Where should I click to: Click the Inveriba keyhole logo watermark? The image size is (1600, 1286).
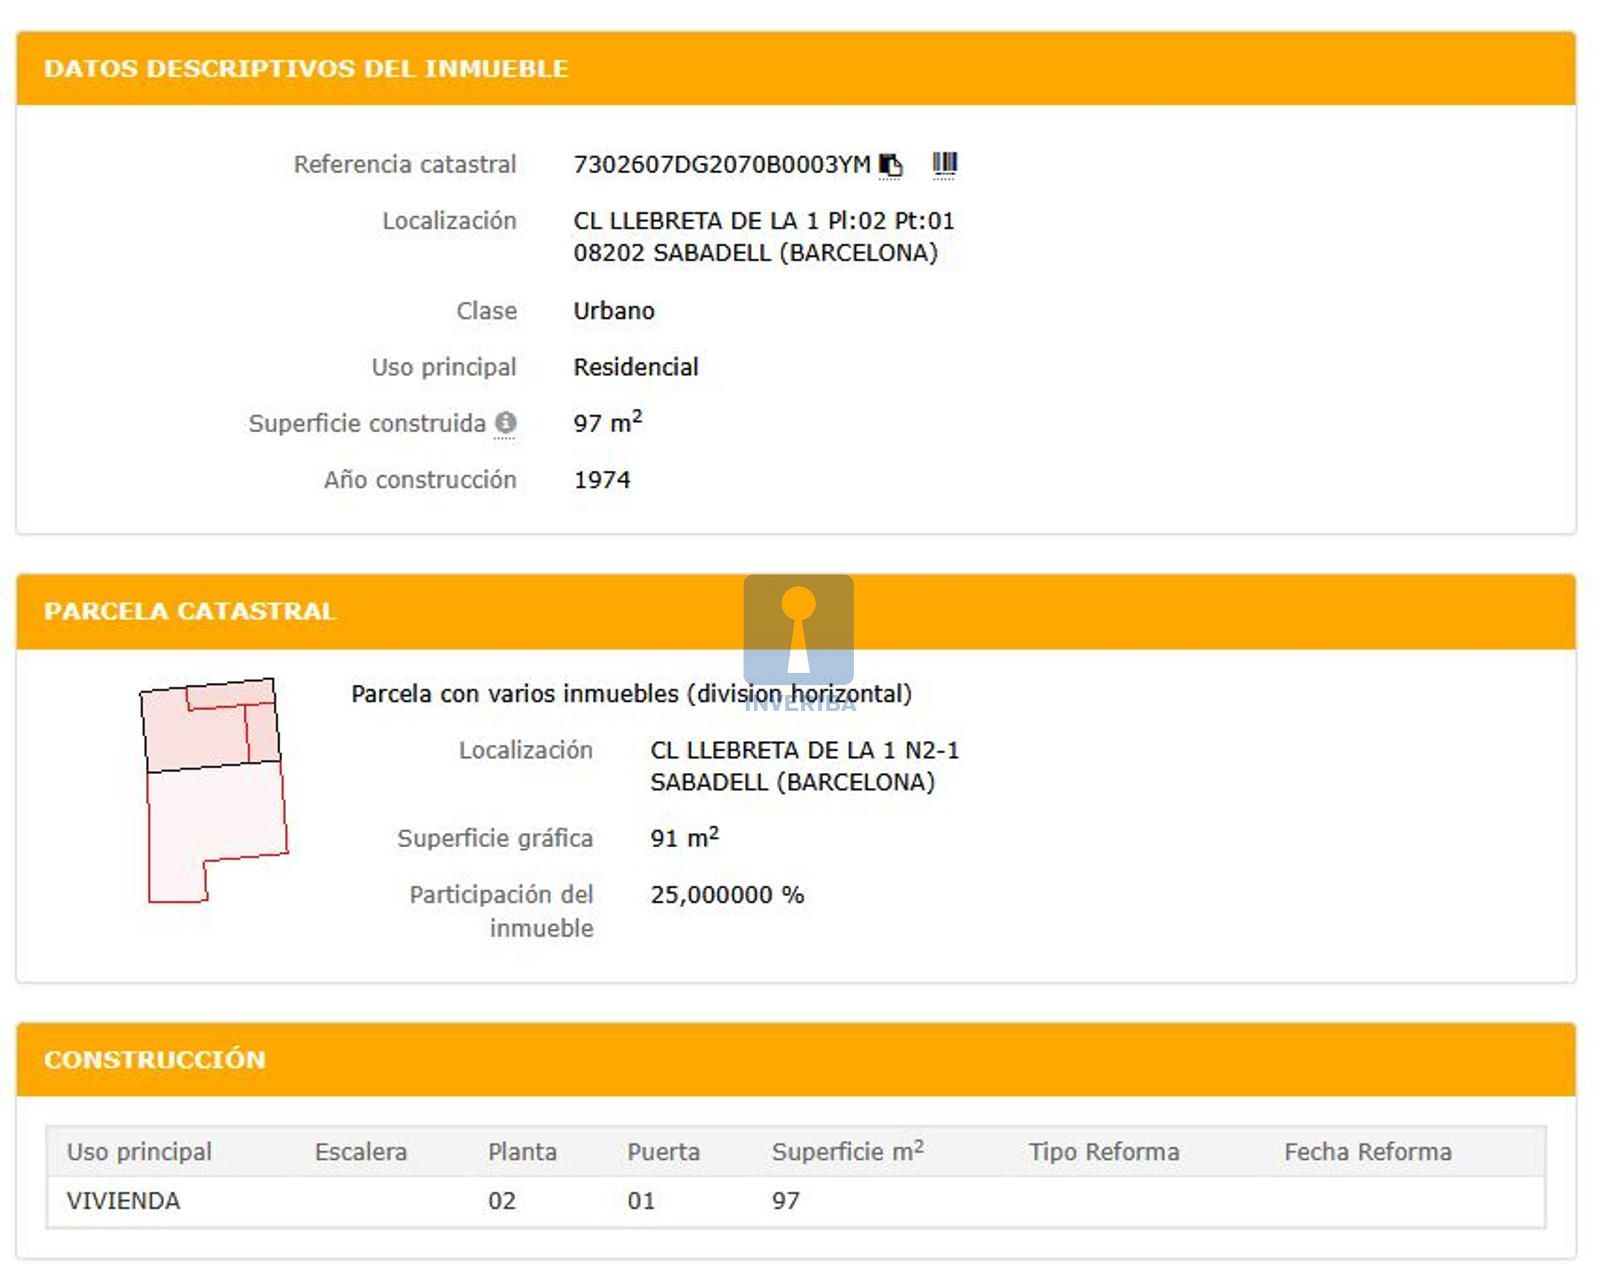pyautogui.click(x=798, y=631)
